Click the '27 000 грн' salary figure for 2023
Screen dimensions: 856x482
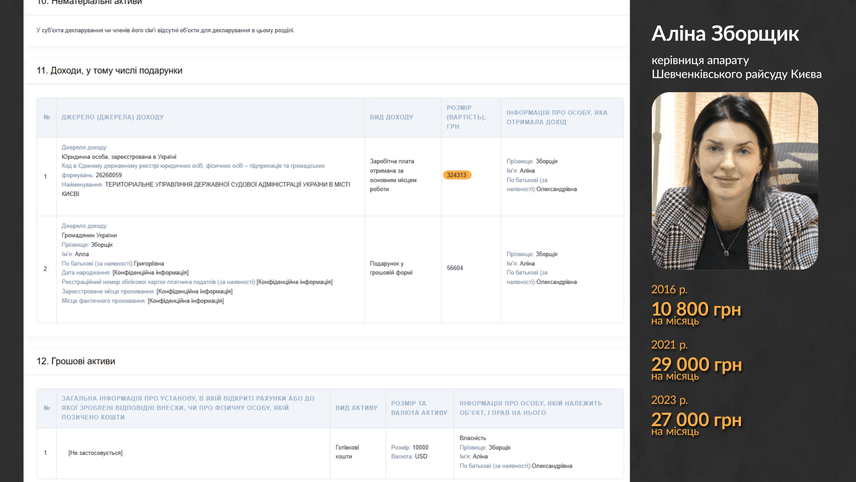pos(696,419)
